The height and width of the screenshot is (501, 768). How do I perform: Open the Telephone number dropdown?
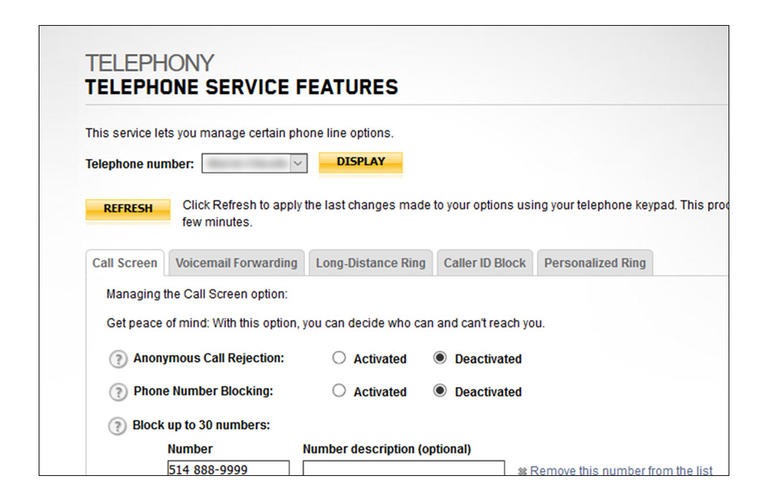point(254,163)
